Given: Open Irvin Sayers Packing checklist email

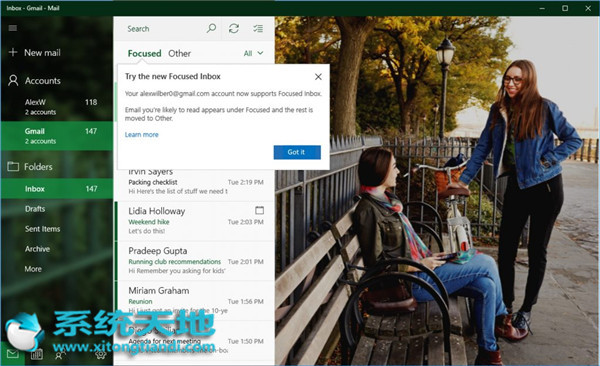Looking at the screenshot, I should (195, 185).
